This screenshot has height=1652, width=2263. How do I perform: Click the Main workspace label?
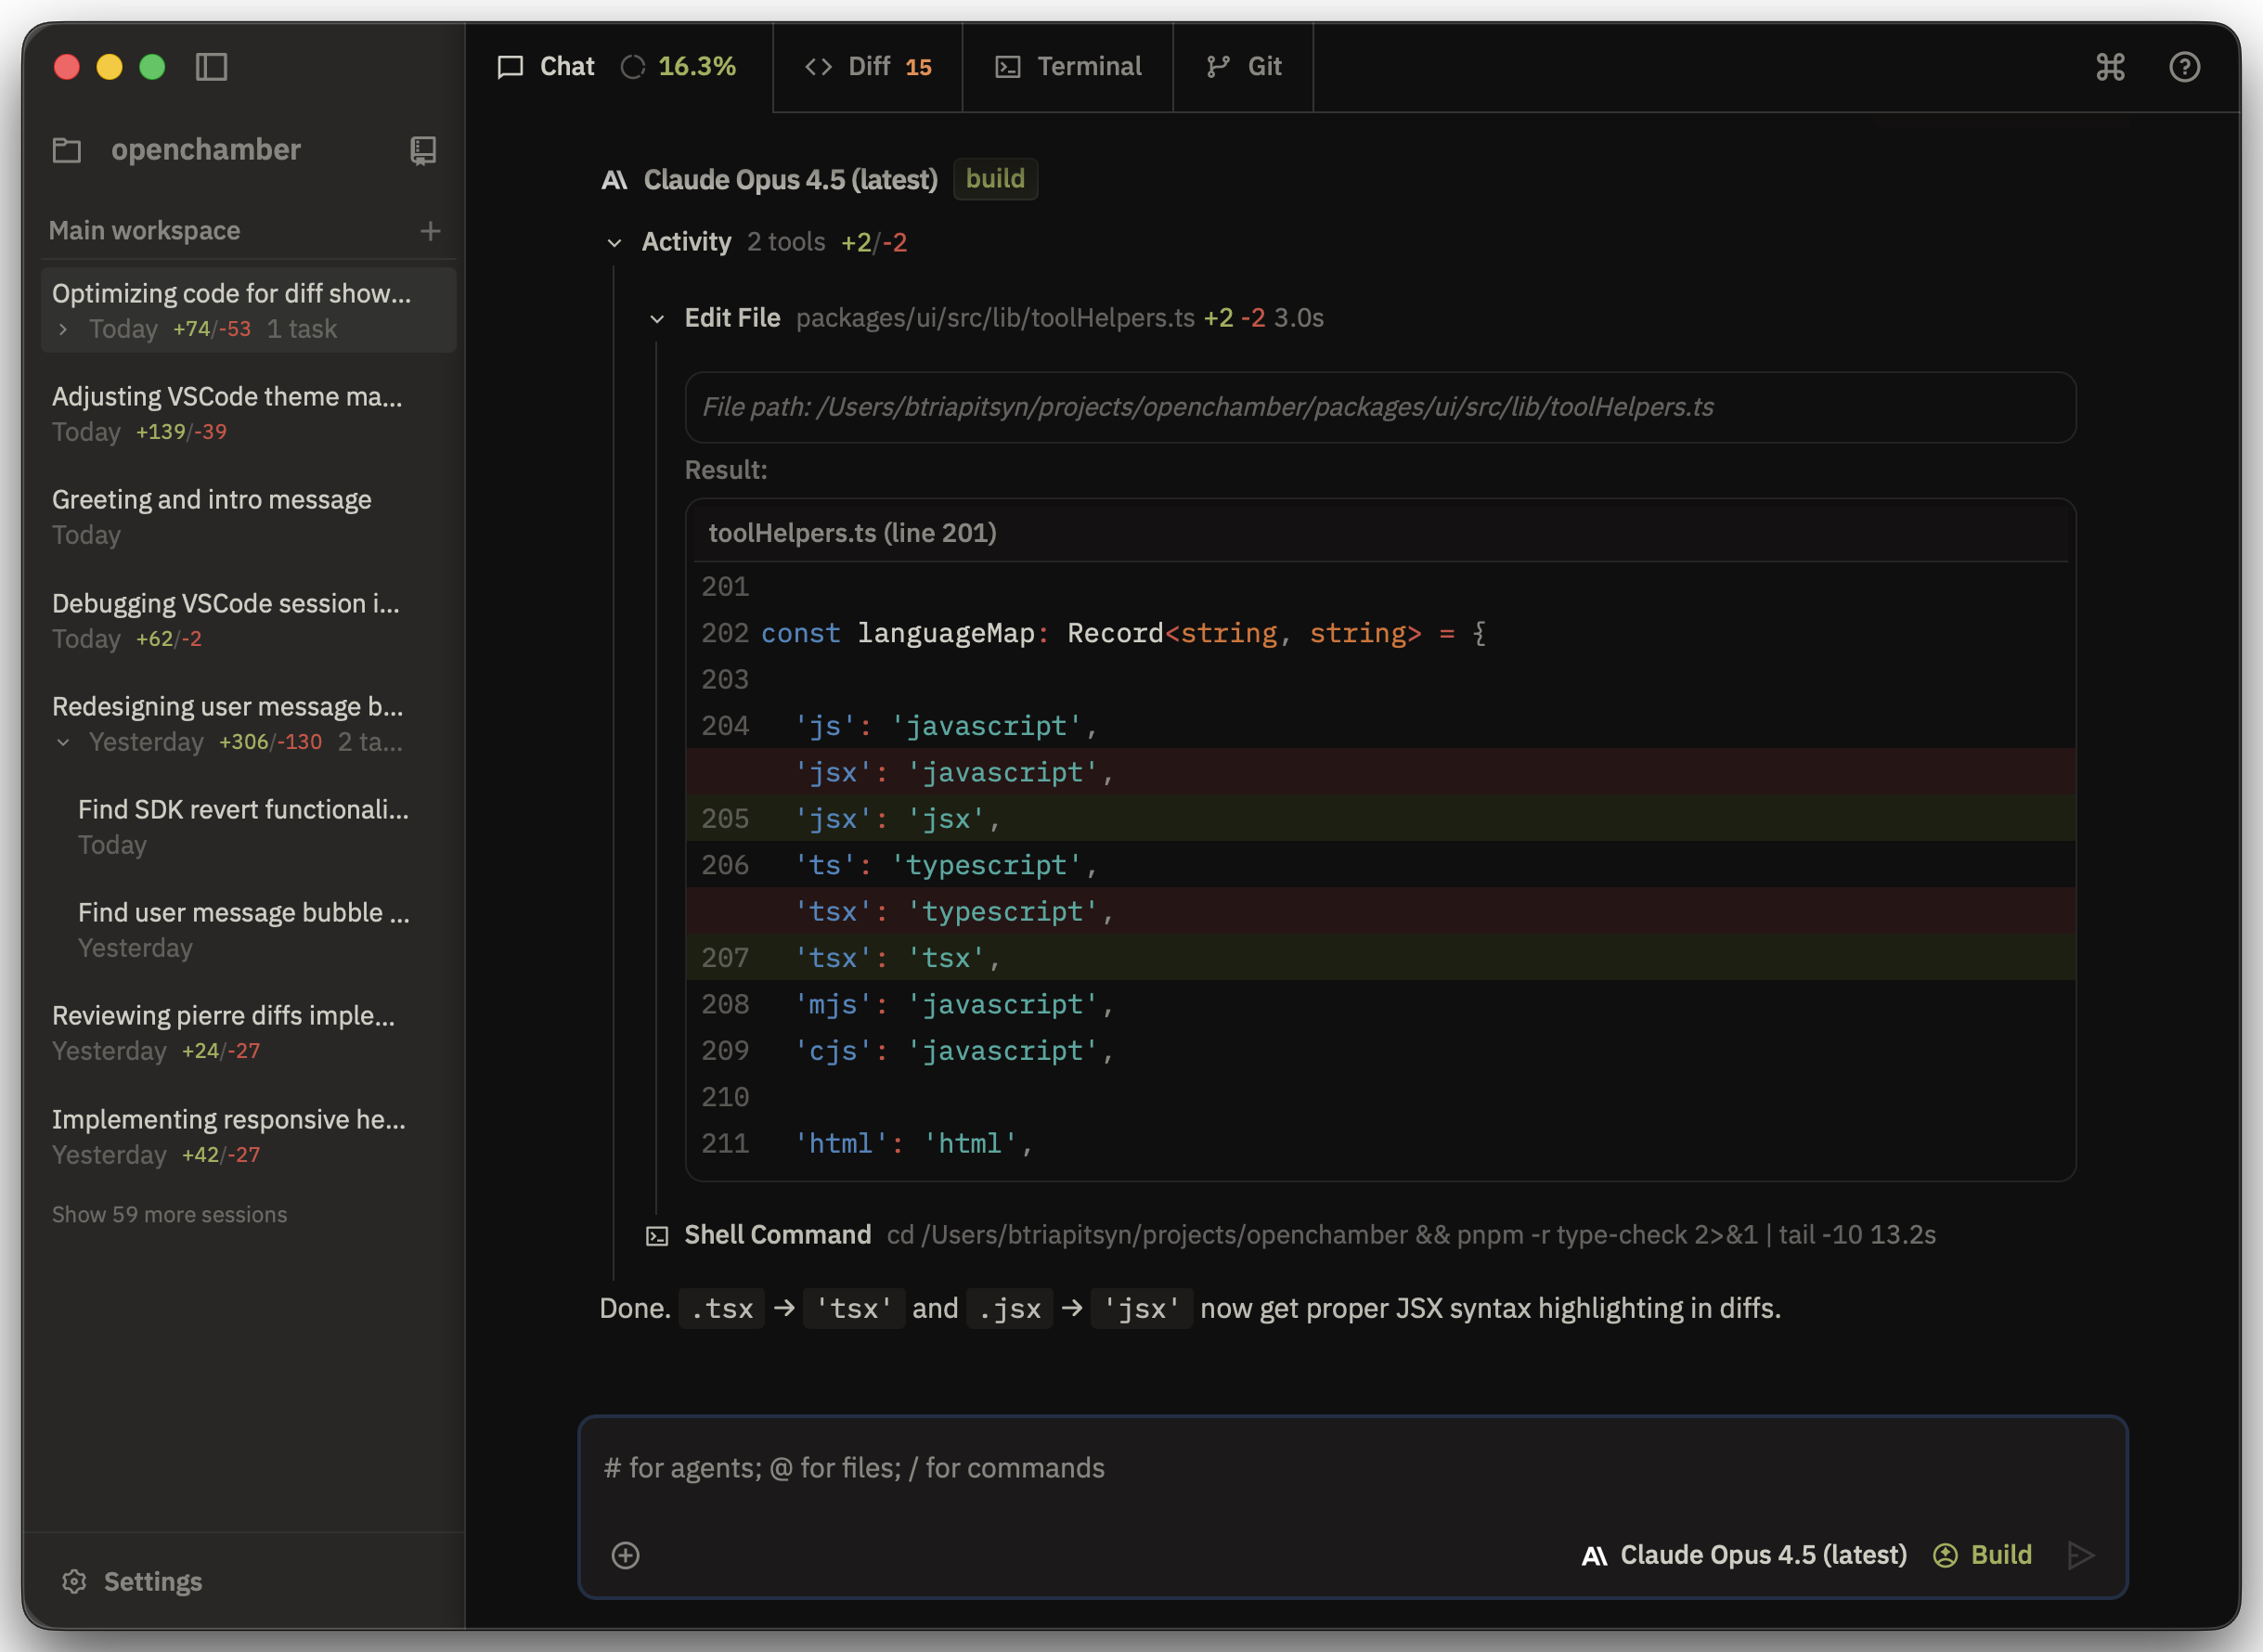coord(144,231)
